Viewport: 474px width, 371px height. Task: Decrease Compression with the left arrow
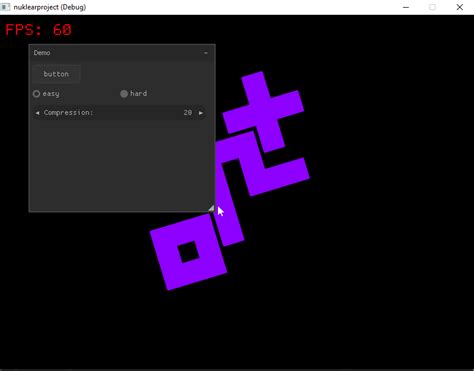pyautogui.click(x=37, y=113)
